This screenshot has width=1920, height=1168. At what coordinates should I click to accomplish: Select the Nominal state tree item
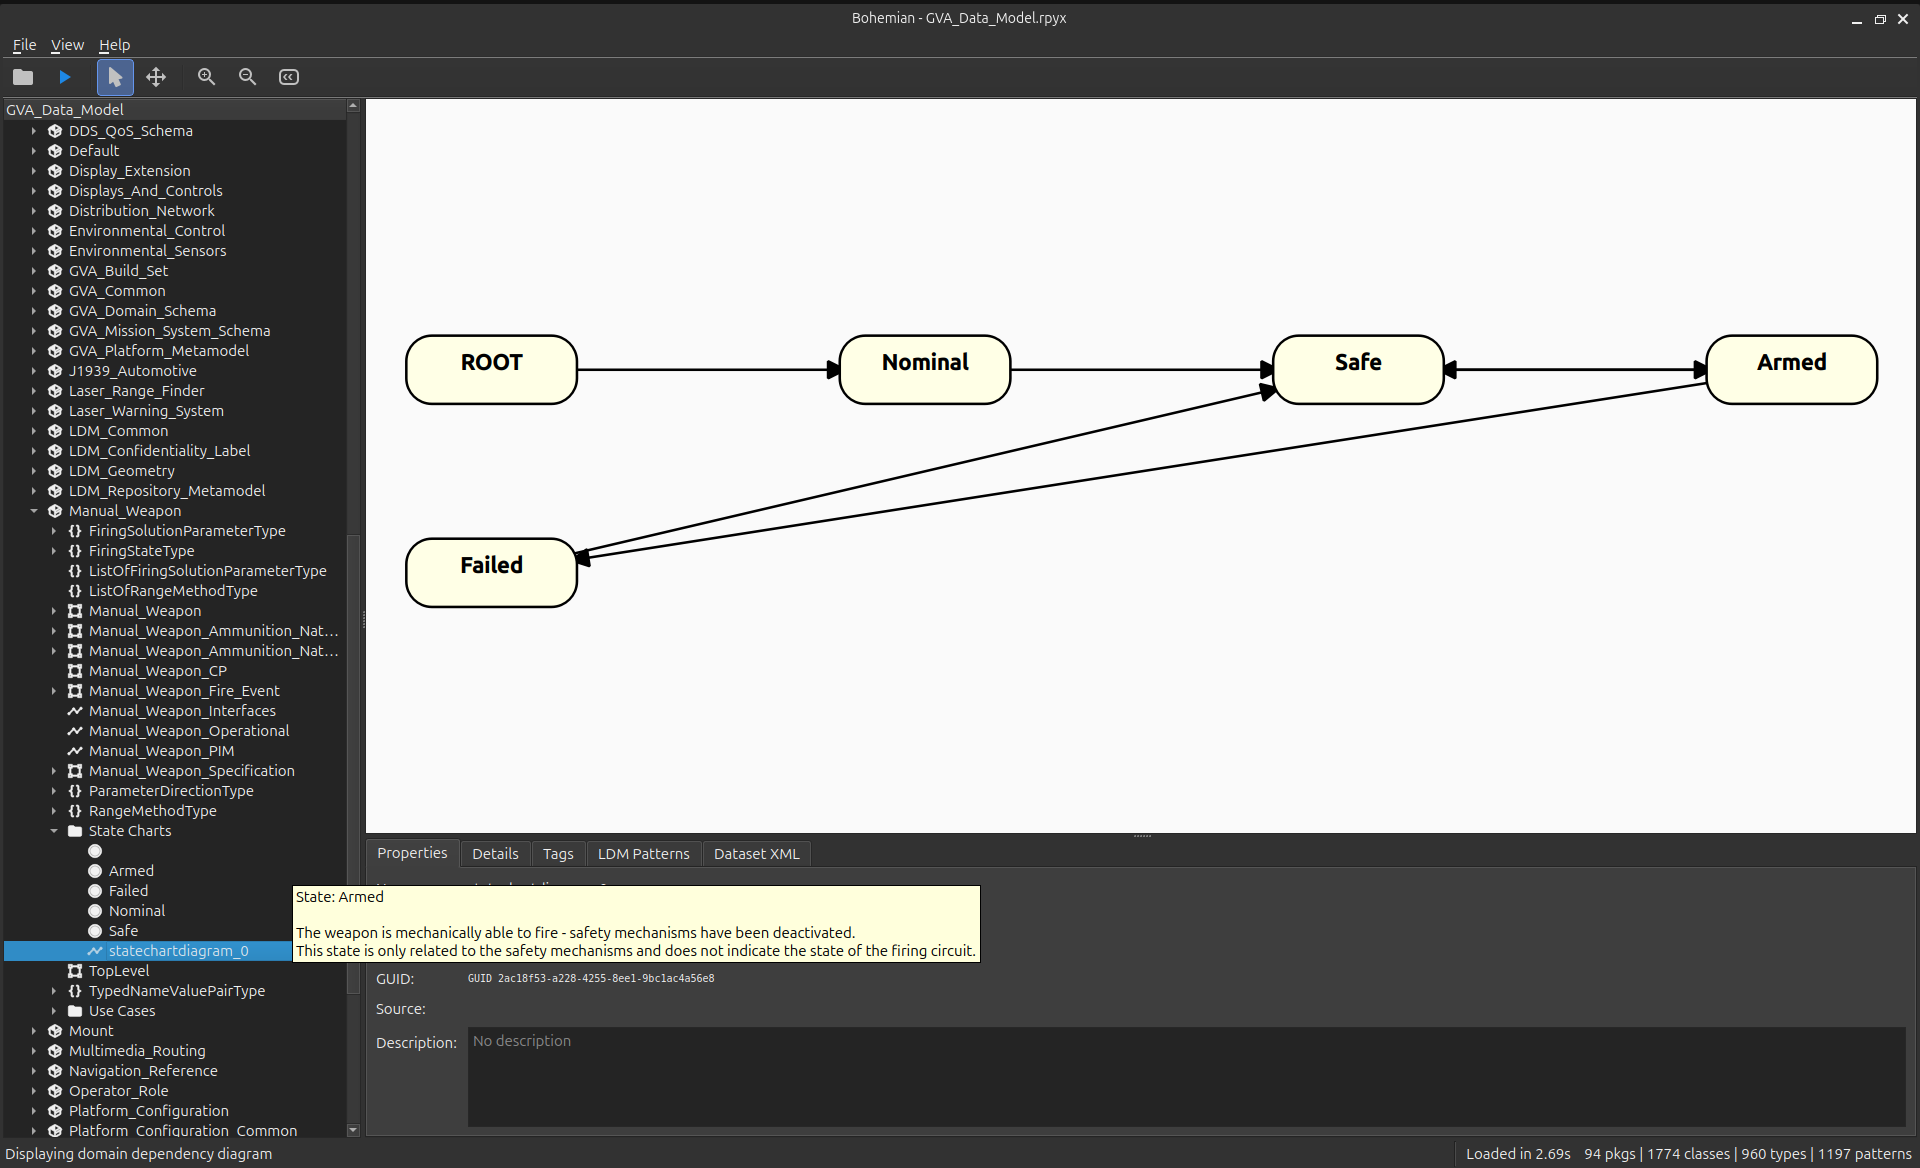pyautogui.click(x=136, y=911)
